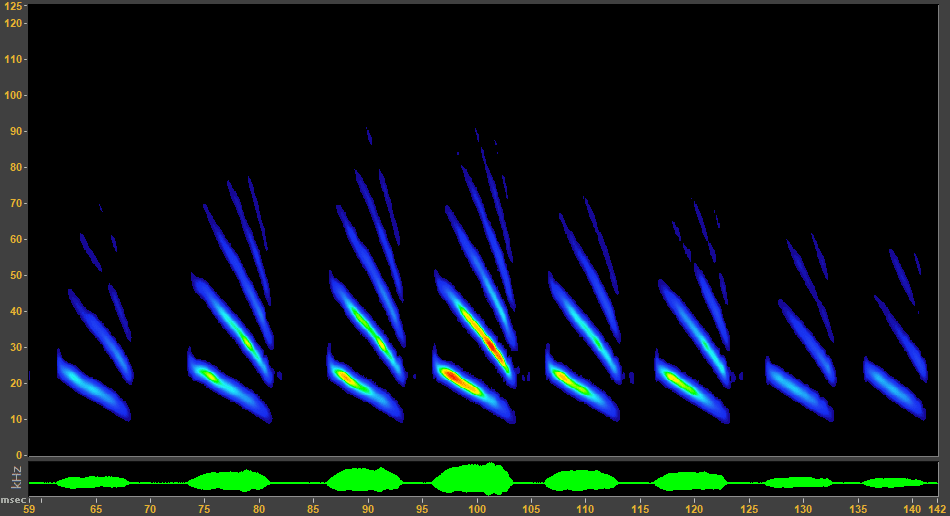Click the 142 msec time axis end label
The image size is (950, 516).
(938, 509)
